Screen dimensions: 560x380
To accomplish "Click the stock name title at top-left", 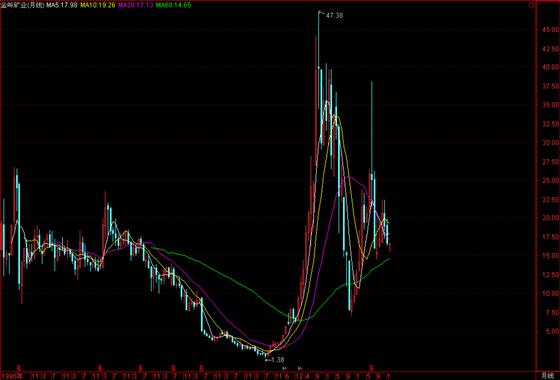I will (x=23, y=5).
